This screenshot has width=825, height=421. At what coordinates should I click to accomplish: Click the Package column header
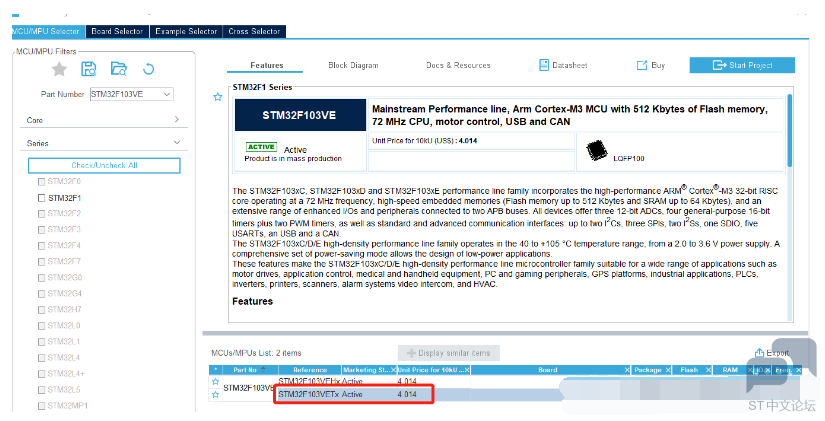pyautogui.click(x=648, y=370)
